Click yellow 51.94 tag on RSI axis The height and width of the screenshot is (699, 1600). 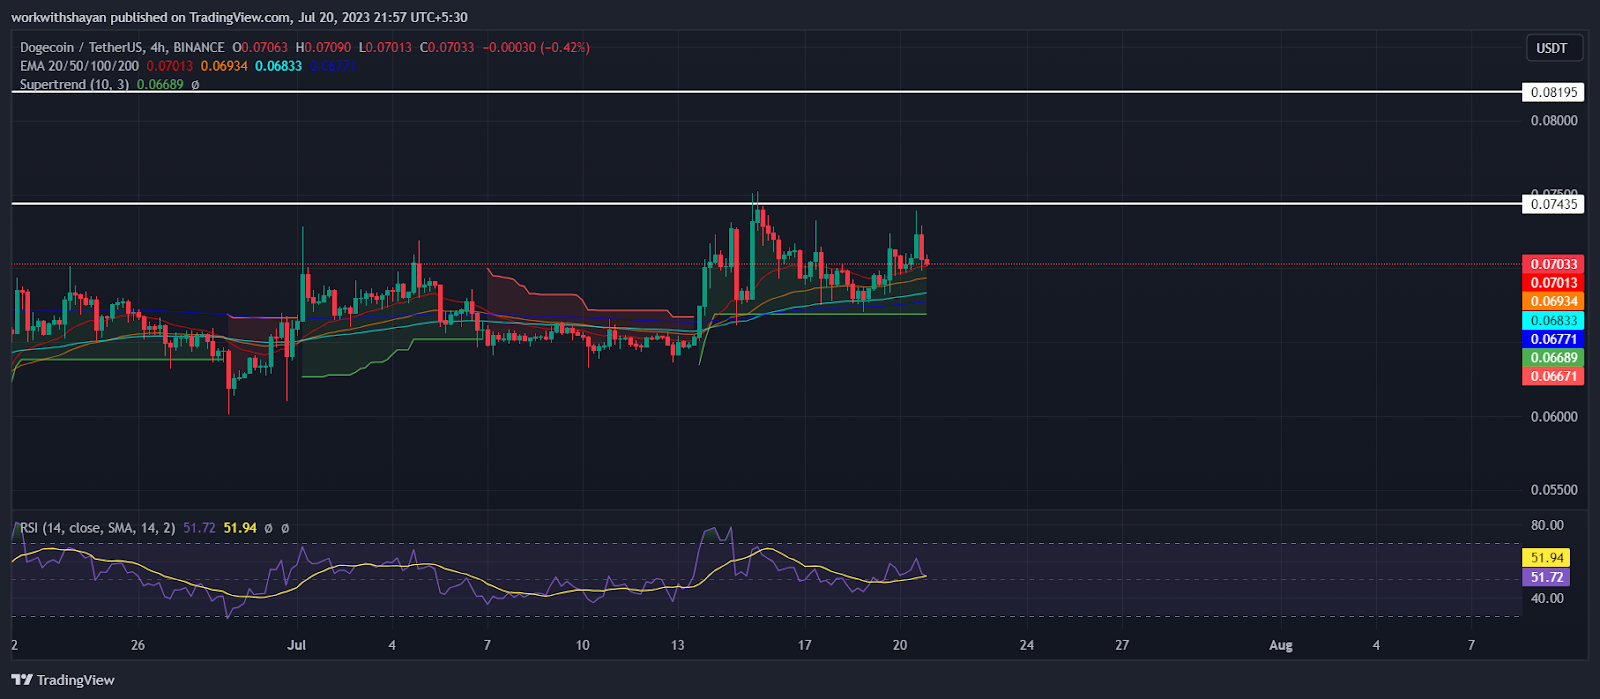click(x=1547, y=558)
